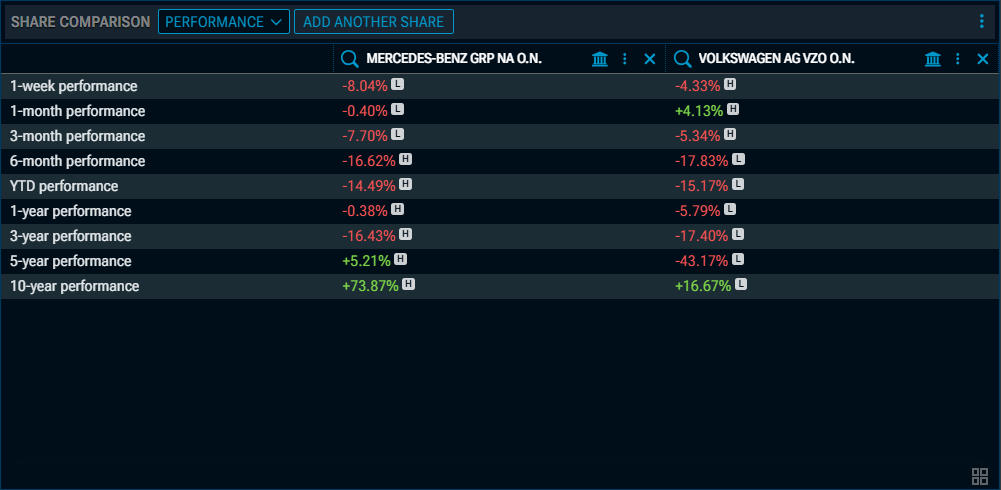Click the MERCEDES-BENZ GRP NA O.N. header
Image resolution: width=1001 pixels, height=490 pixels.
pyautogui.click(x=454, y=59)
